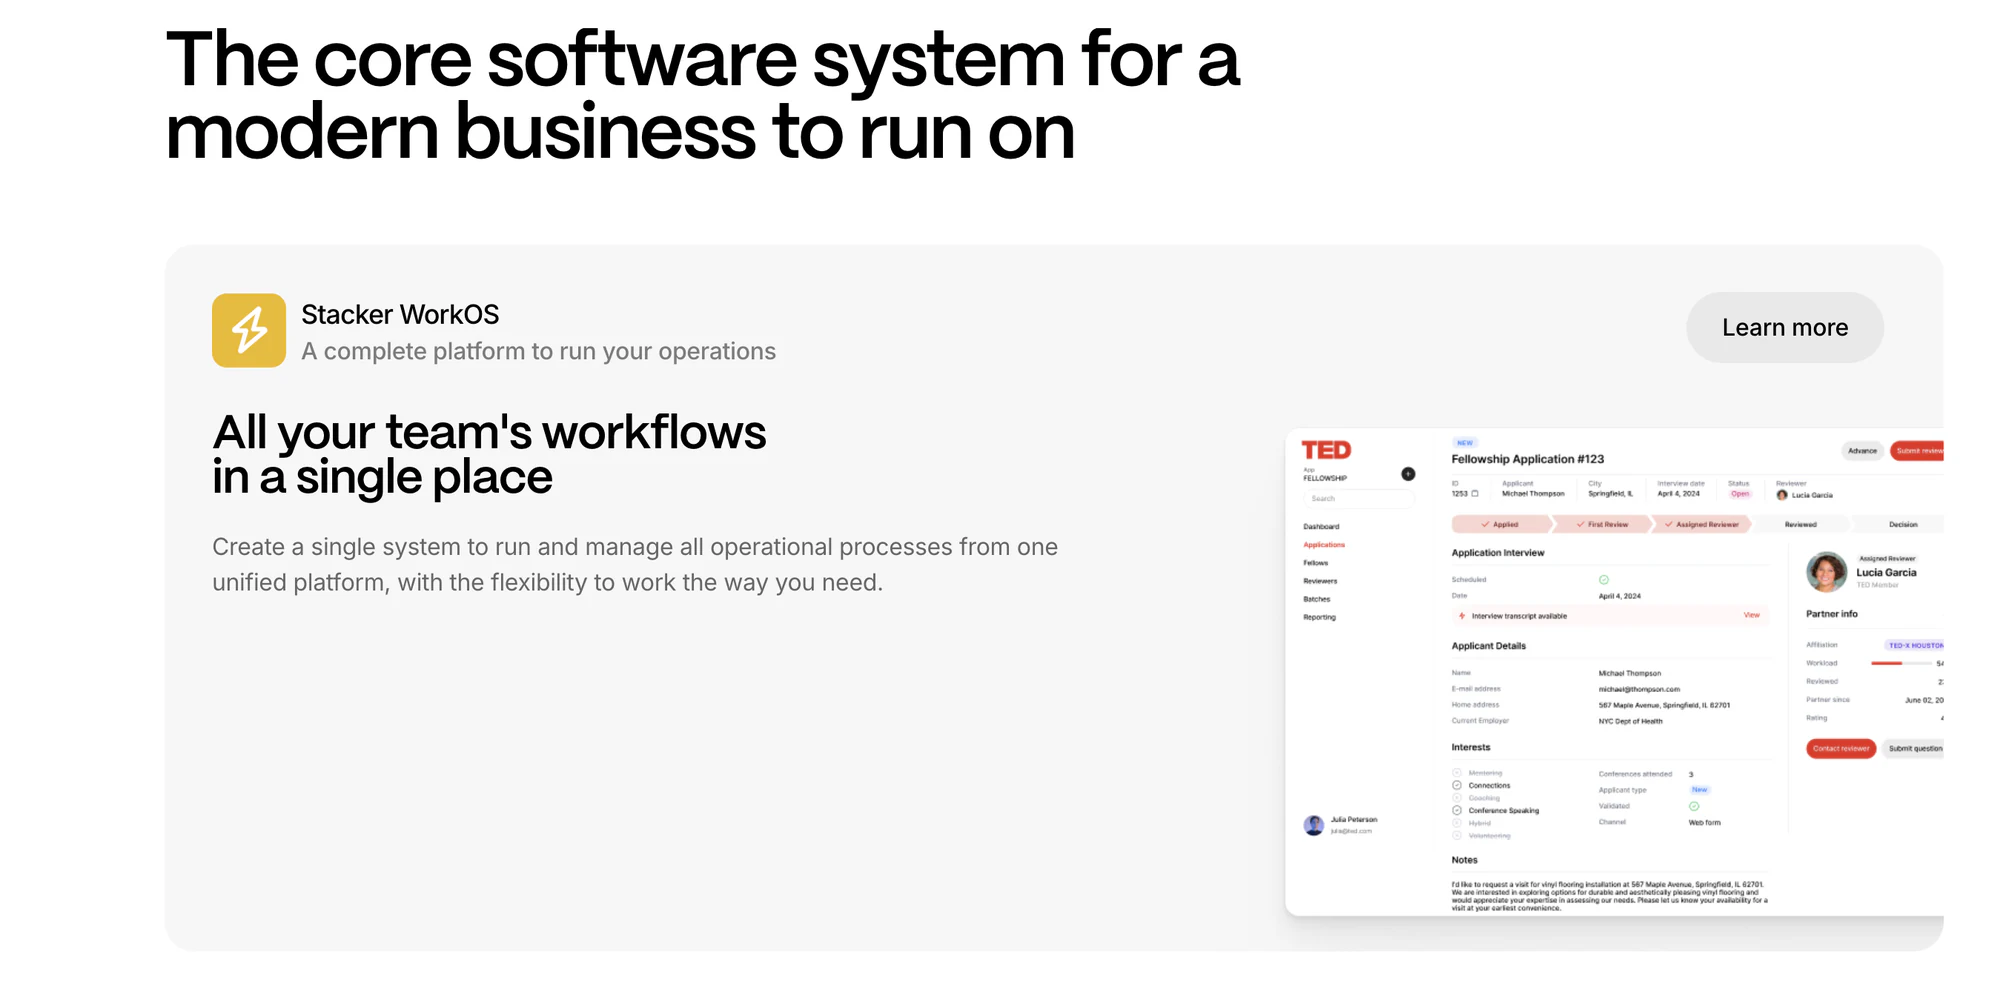
Task: Click the TED-X HOUSTON affiliation tag
Action: pyautogui.click(x=1914, y=645)
